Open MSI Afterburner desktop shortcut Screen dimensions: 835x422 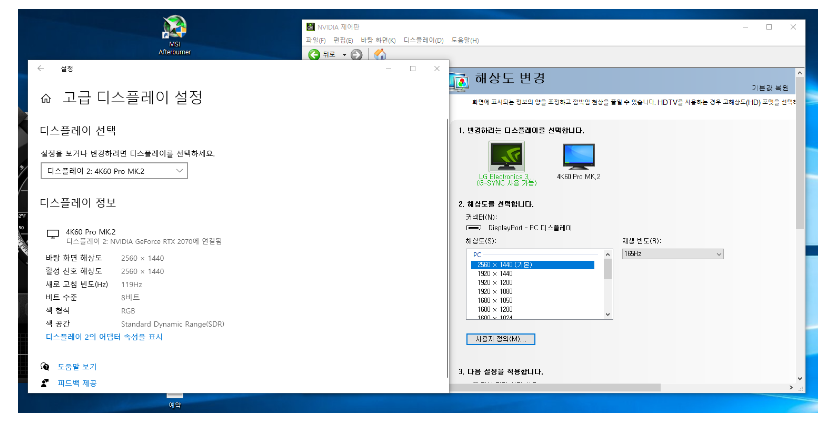point(175,35)
